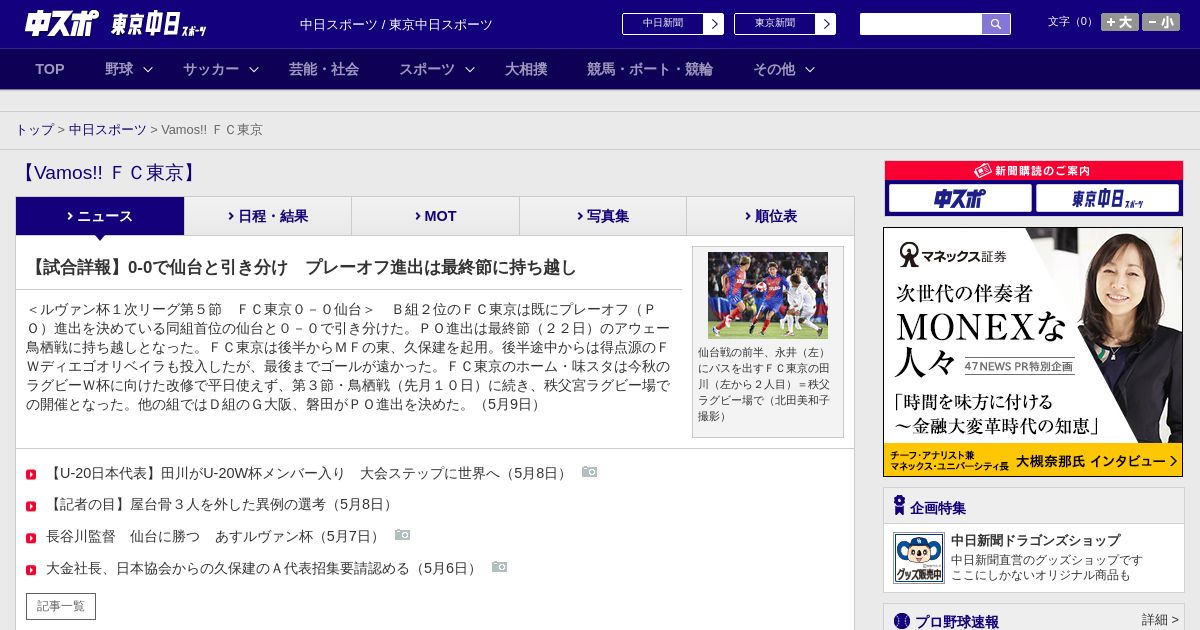Click 中日スポーツ breadcrumb link

(107, 130)
